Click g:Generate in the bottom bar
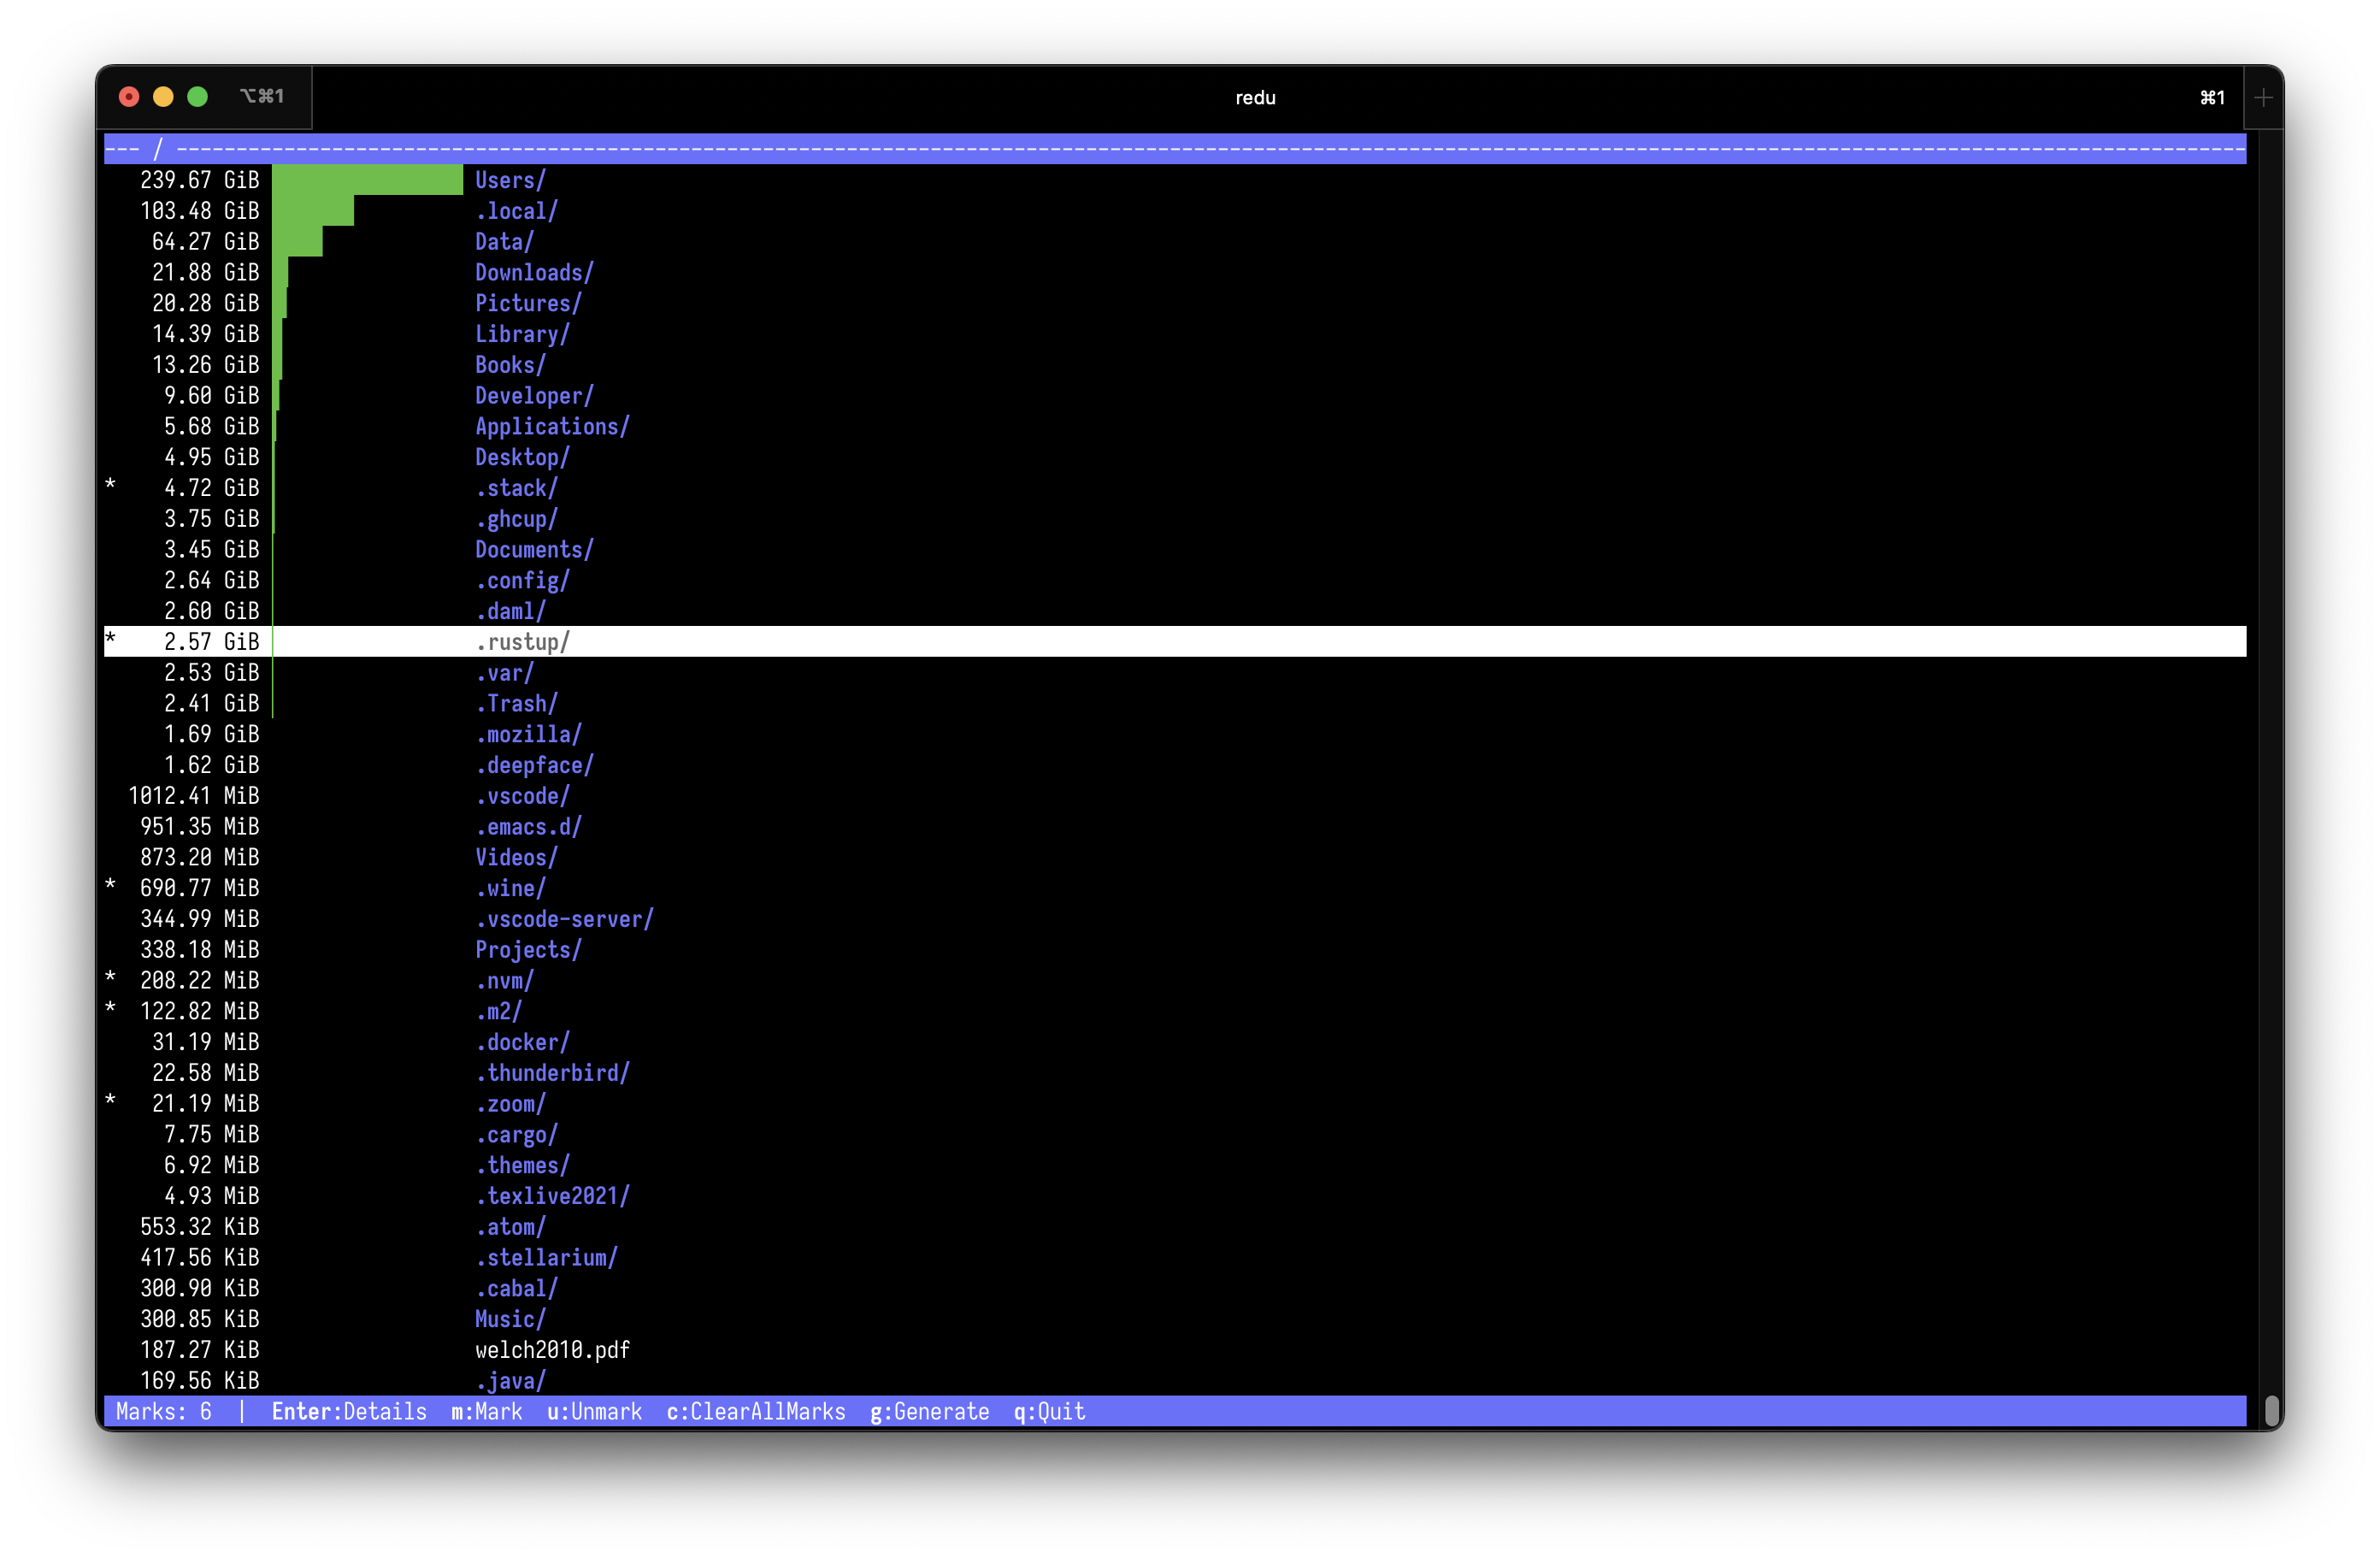This screenshot has width=2380, height=1558. [929, 1411]
